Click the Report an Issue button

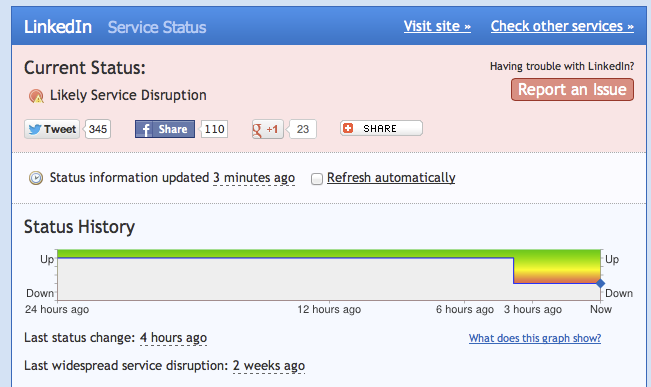coord(573,90)
